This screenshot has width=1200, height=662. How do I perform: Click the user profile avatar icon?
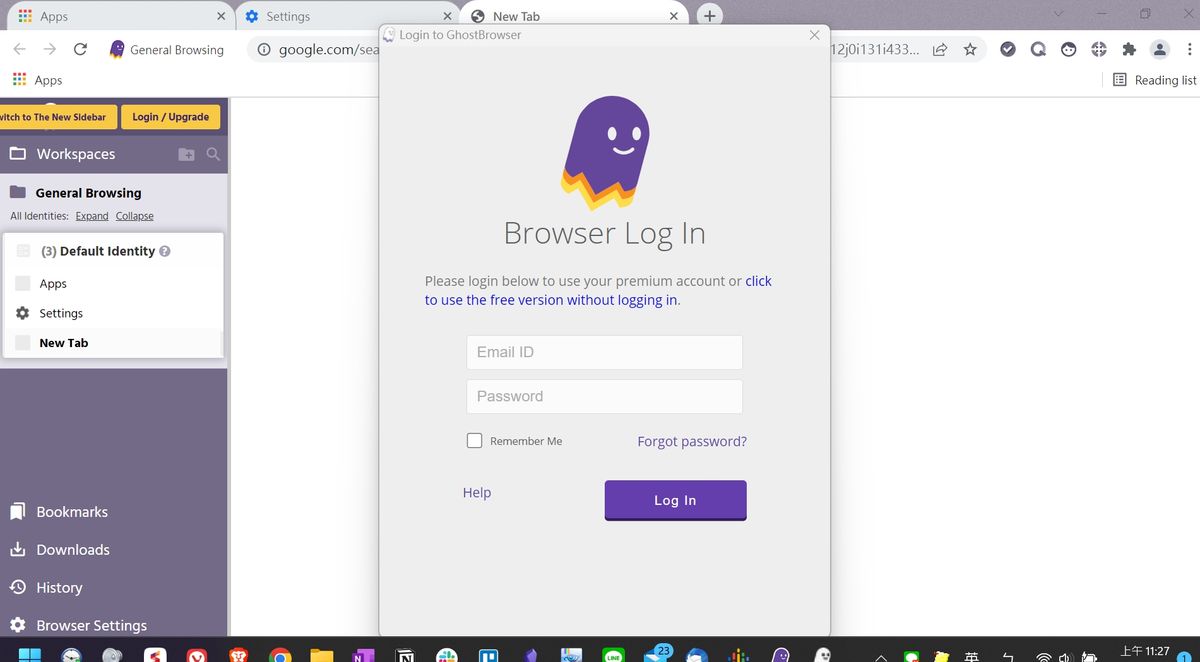1159,49
